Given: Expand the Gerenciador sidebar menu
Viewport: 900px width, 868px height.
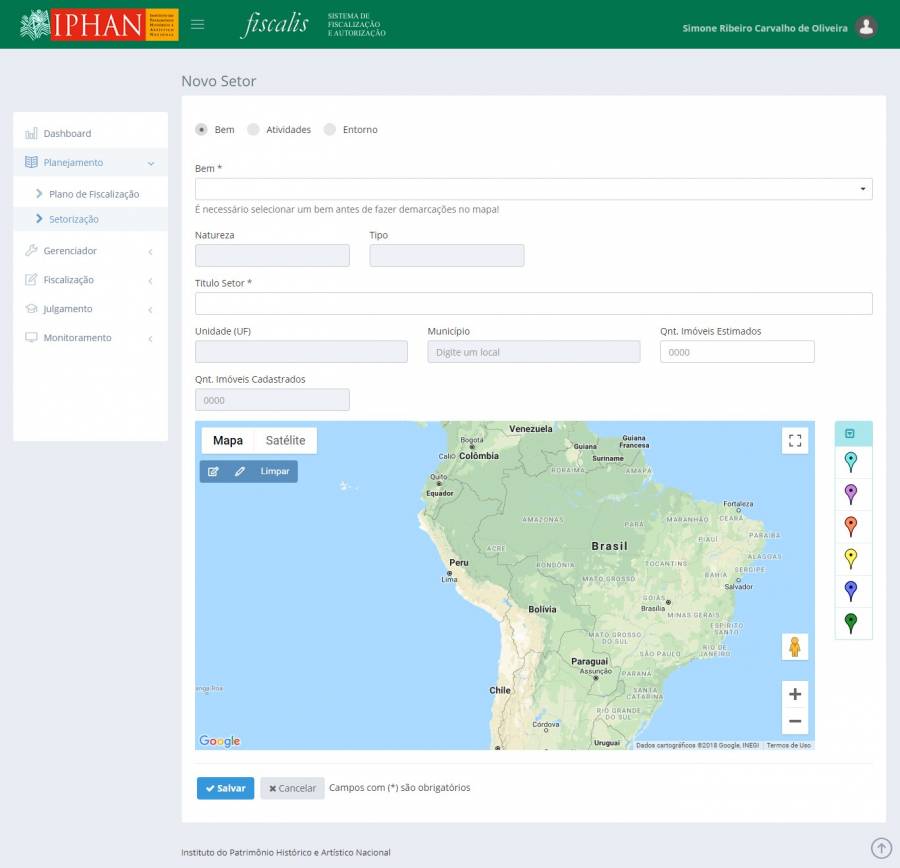Looking at the screenshot, I should click(x=90, y=251).
